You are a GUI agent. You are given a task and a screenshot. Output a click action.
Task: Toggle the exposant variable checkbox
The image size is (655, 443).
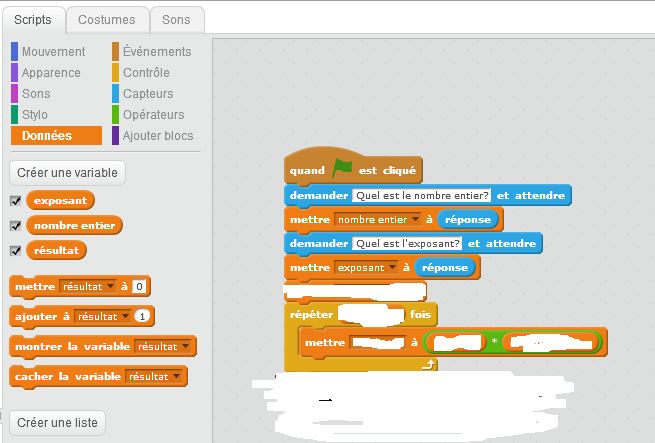pyautogui.click(x=15, y=201)
